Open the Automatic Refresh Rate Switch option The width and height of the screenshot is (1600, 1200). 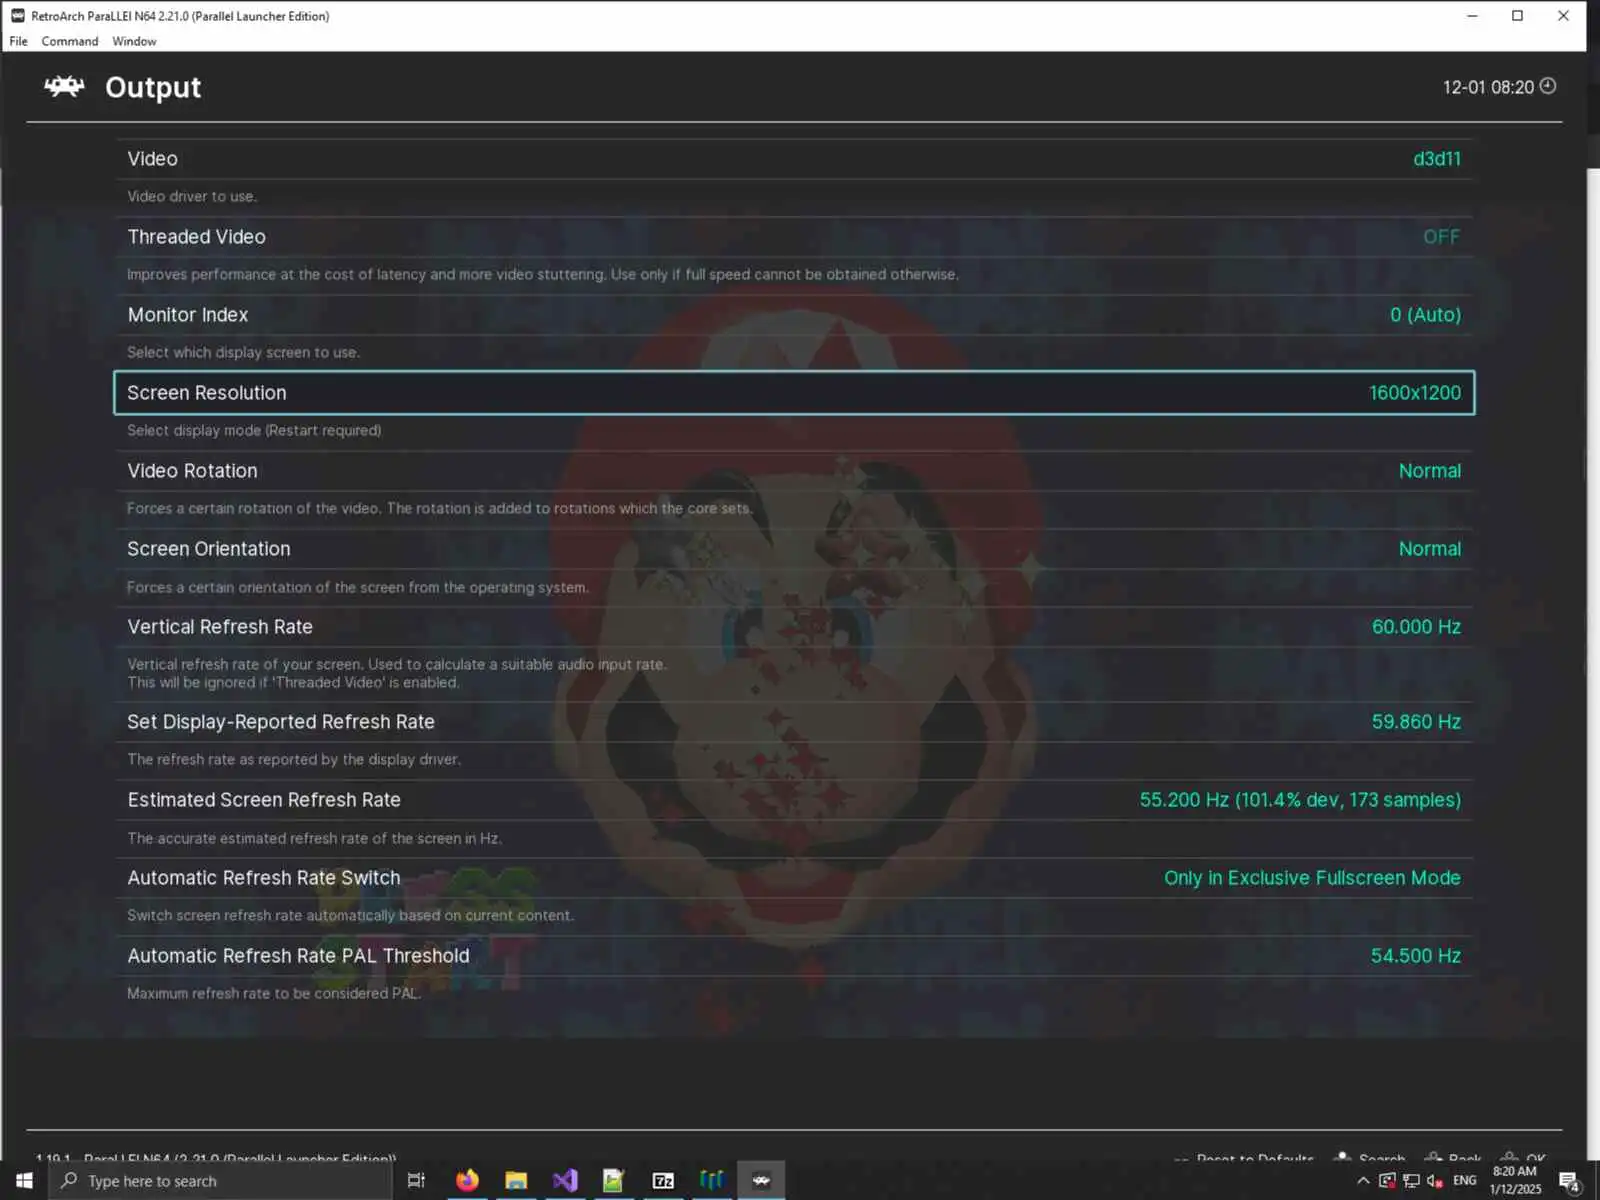(x=794, y=878)
